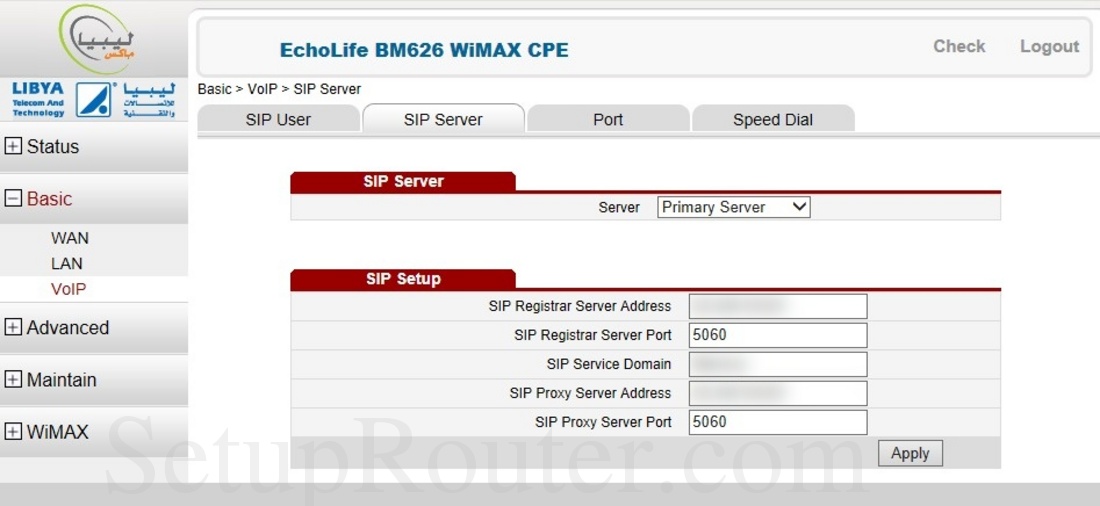The image size is (1100, 506).
Task: Click the Libya Telecom And Technology logo
Action: coord(94,100)
